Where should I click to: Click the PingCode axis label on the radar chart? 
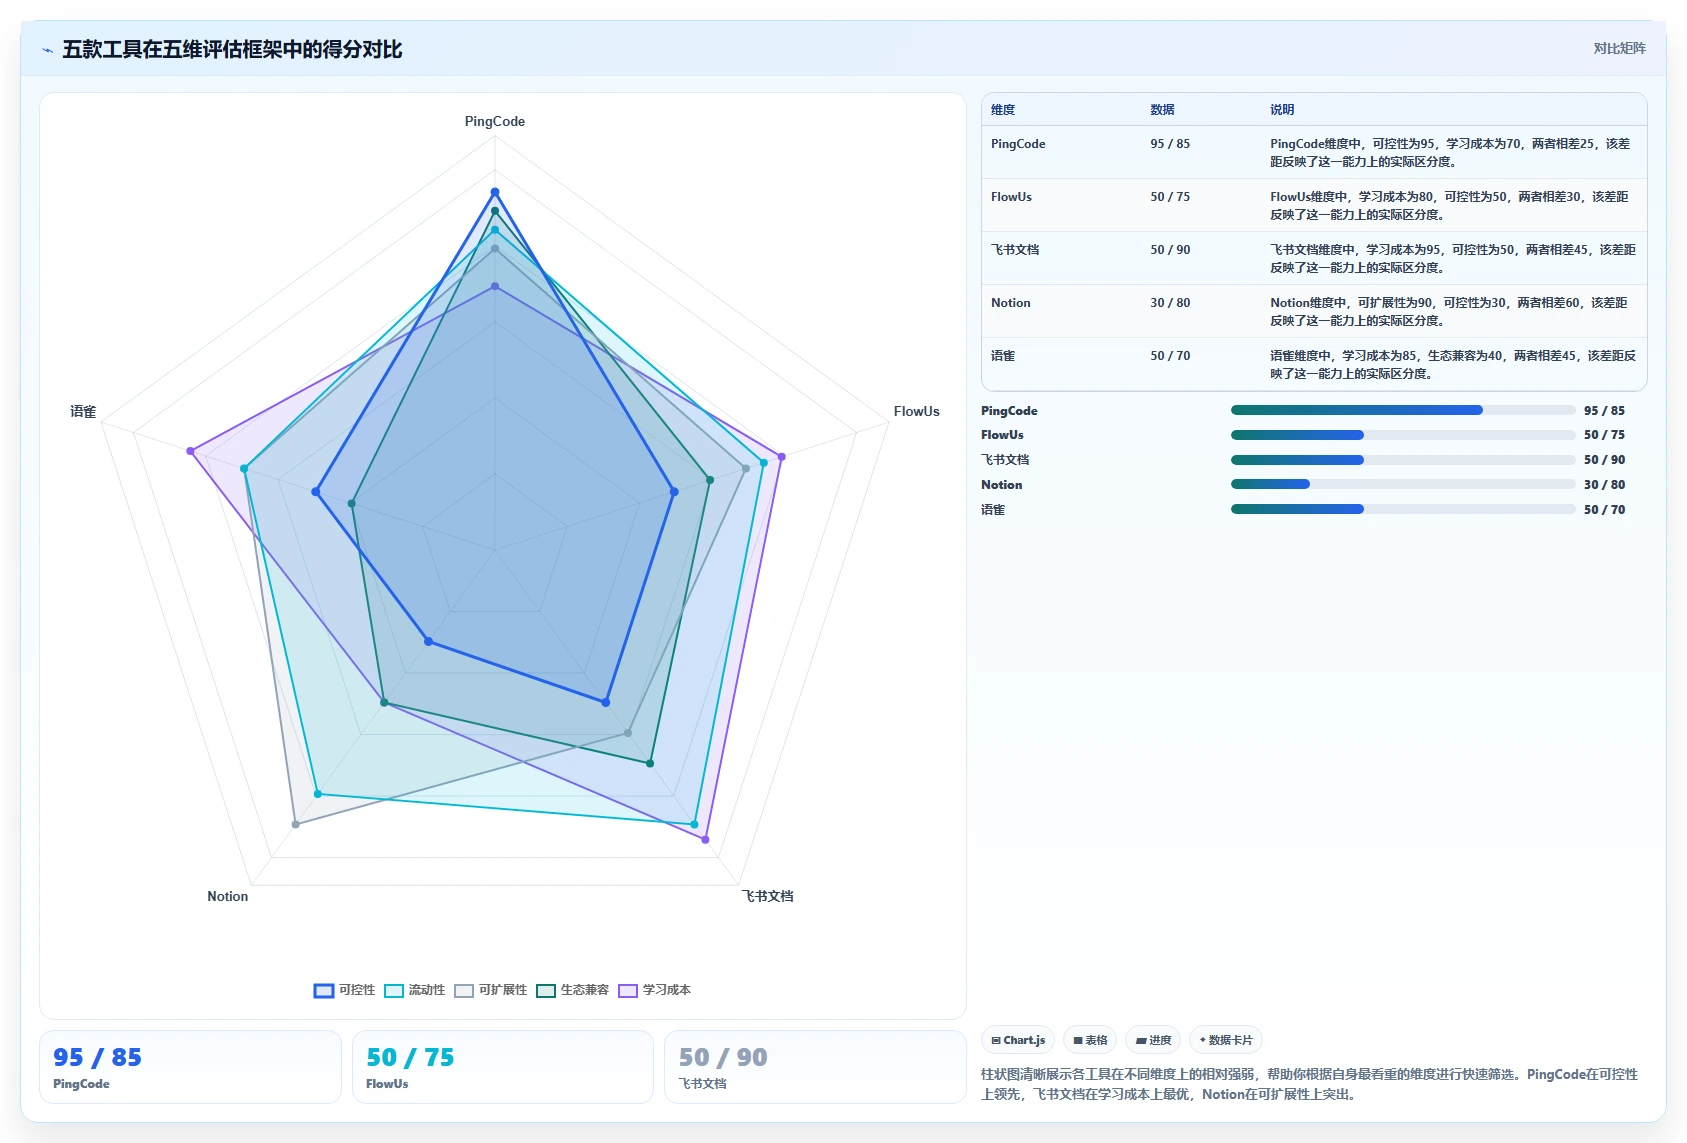click(494, 121)
